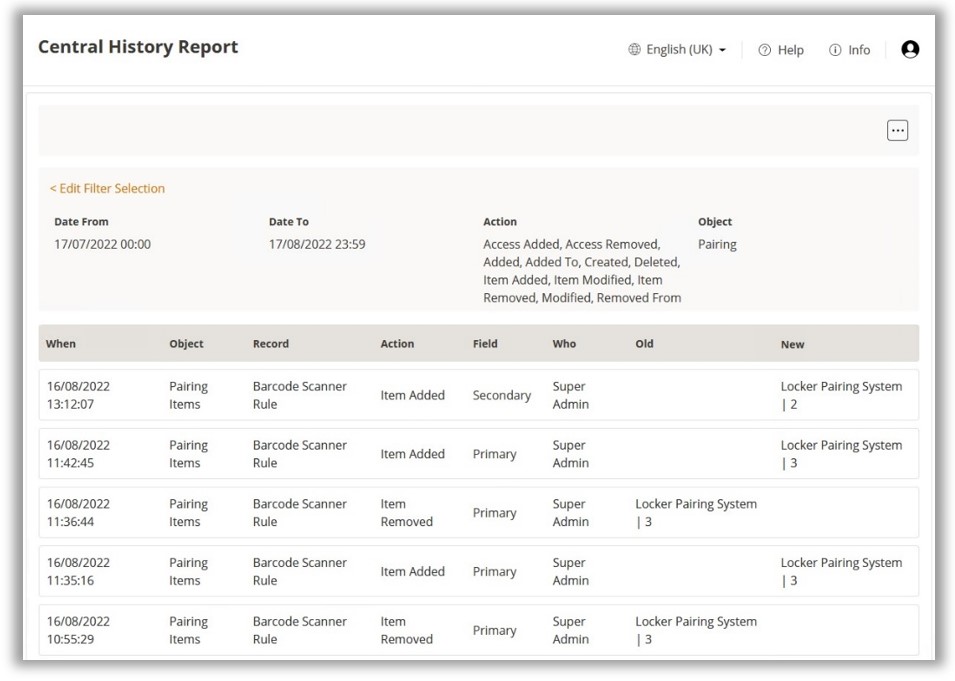This screenshot has height=681, width=955.
Task: Click the Edit Filter Selection link
Action: 107,188
